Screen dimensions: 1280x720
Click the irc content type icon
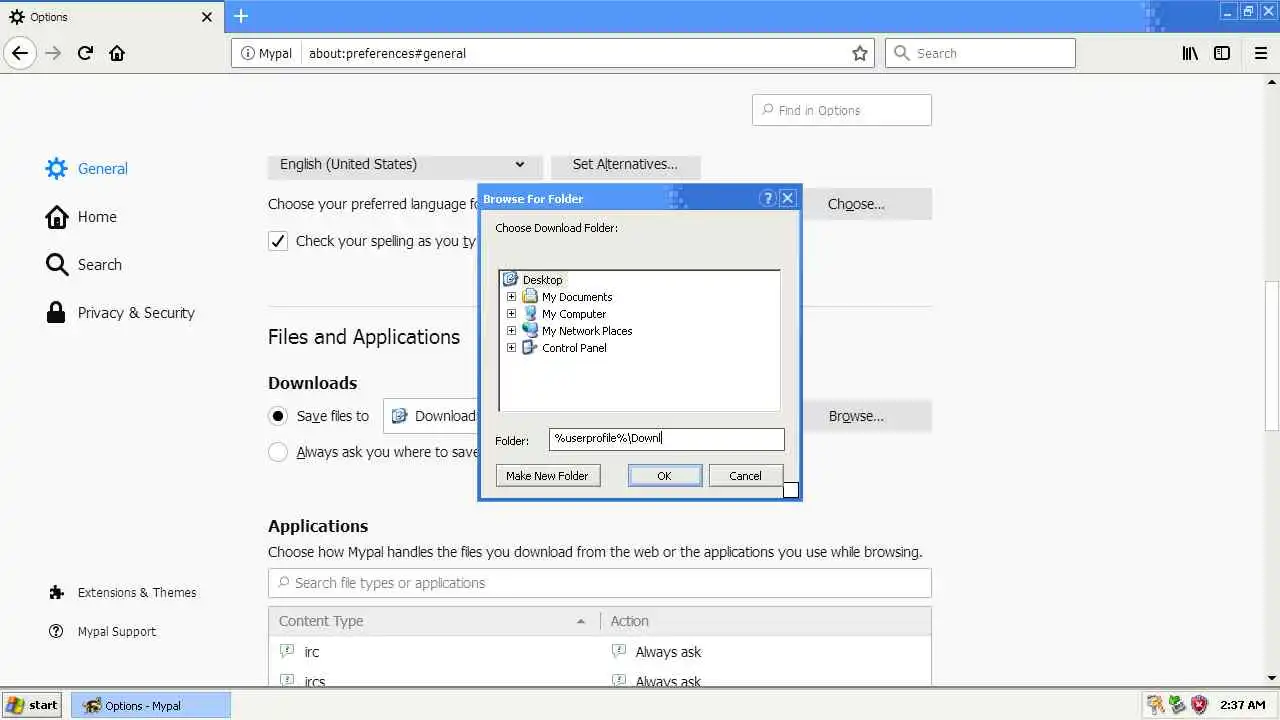click(x=287, y=651)
